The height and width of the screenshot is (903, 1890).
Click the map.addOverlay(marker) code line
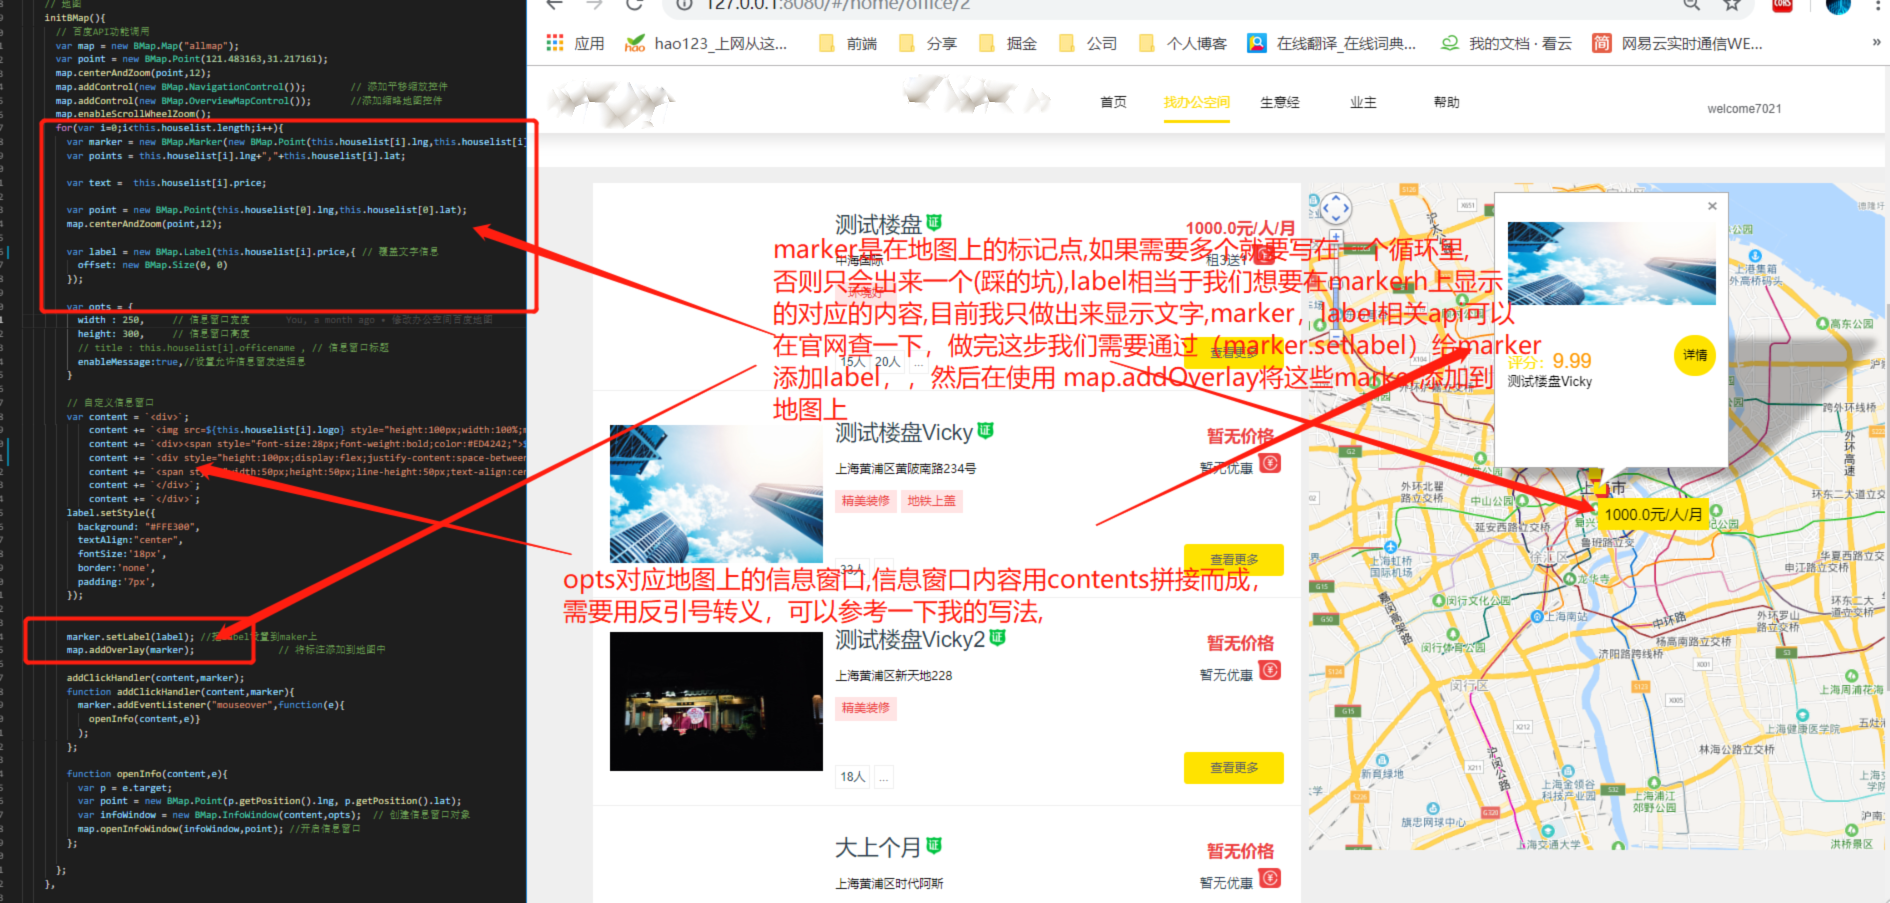point(130,651)
